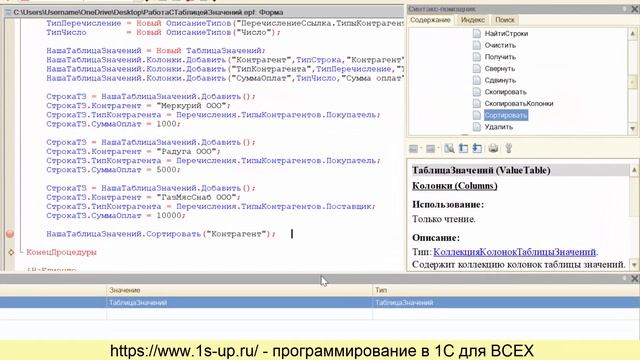The image size is (640, 360).
Task: Click the code line with "Радуга ООО"
Action: [x=133, y=151]
